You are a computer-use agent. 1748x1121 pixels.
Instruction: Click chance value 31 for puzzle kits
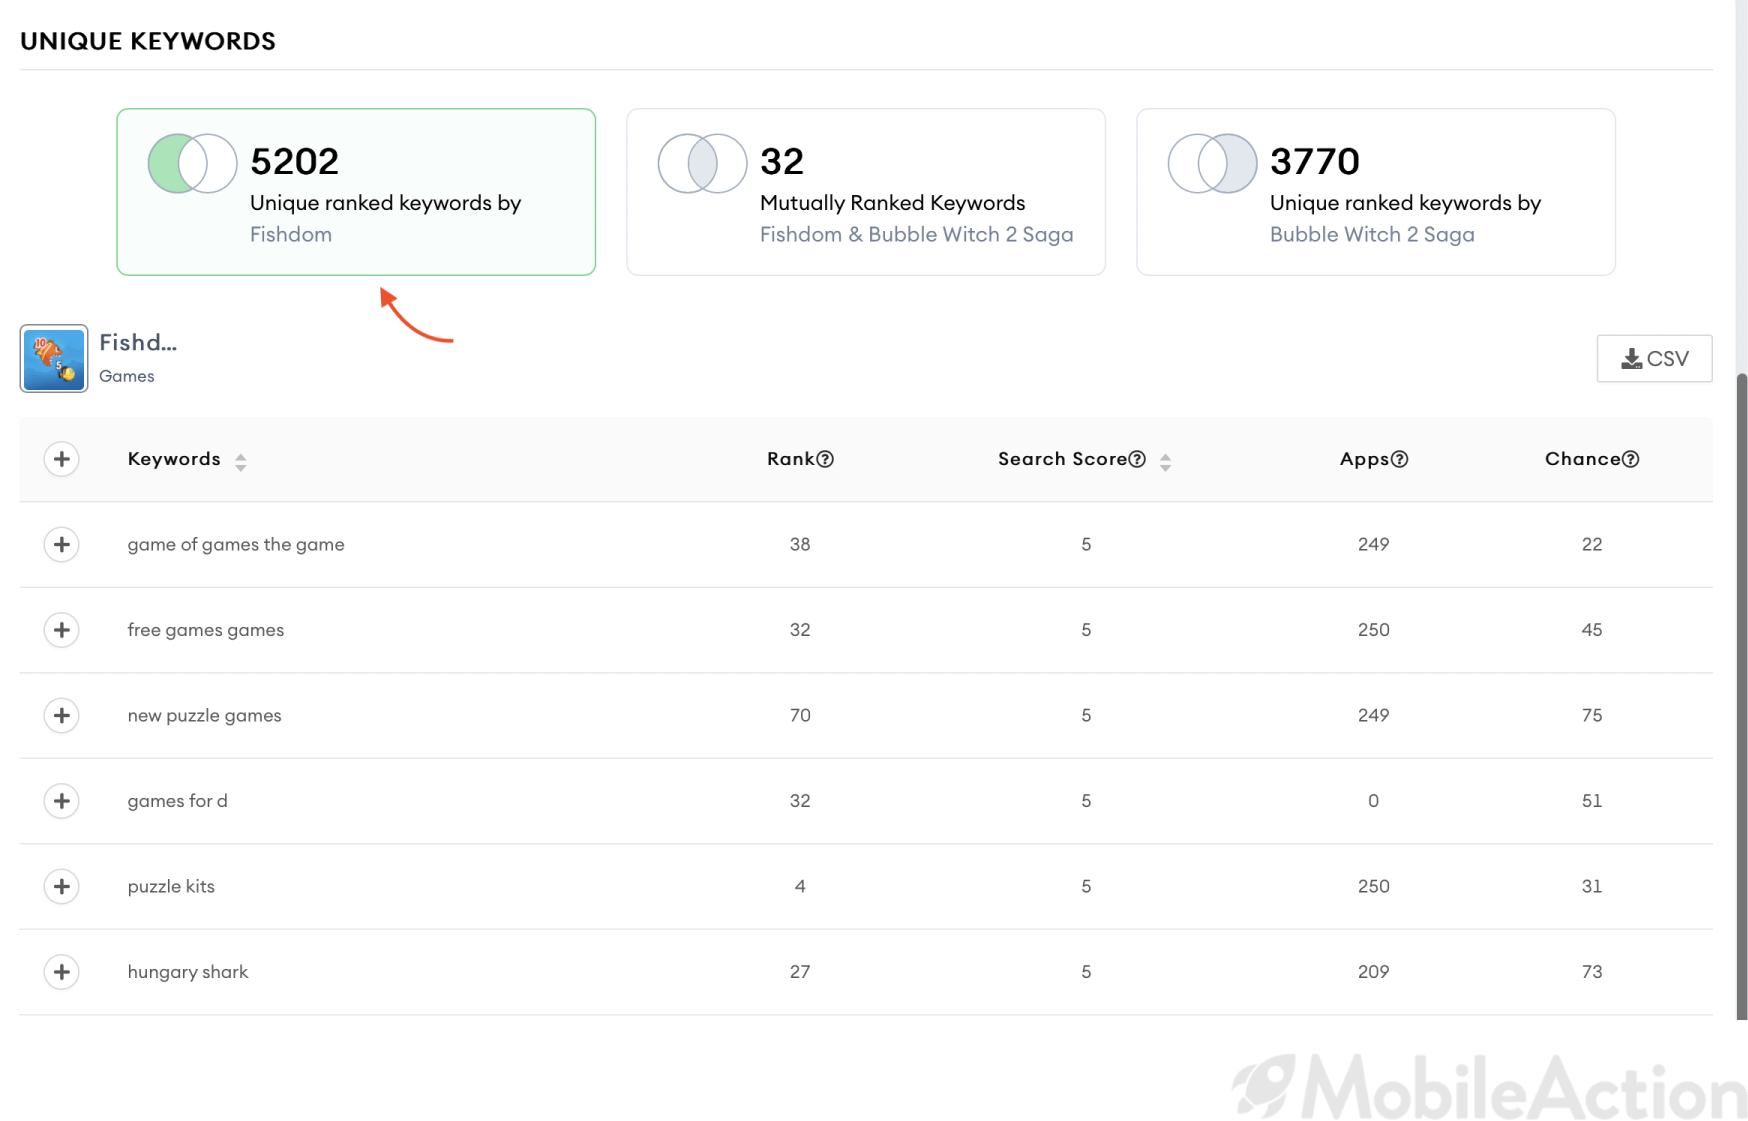coord(1592,886)
